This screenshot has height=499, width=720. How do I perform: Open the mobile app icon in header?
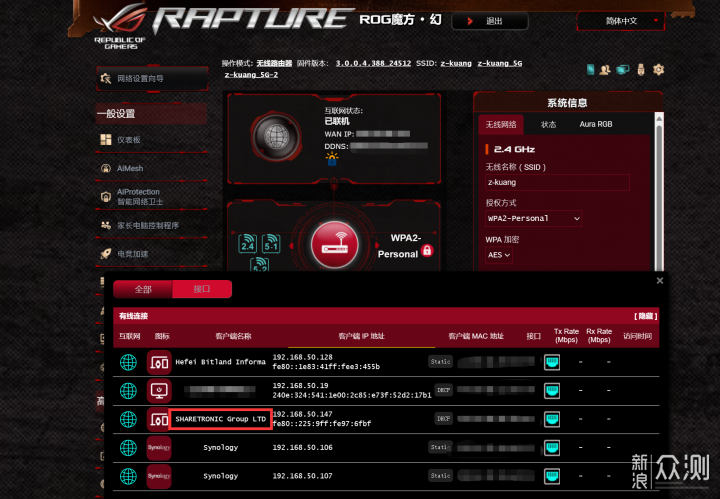click(x=591, y=70)
